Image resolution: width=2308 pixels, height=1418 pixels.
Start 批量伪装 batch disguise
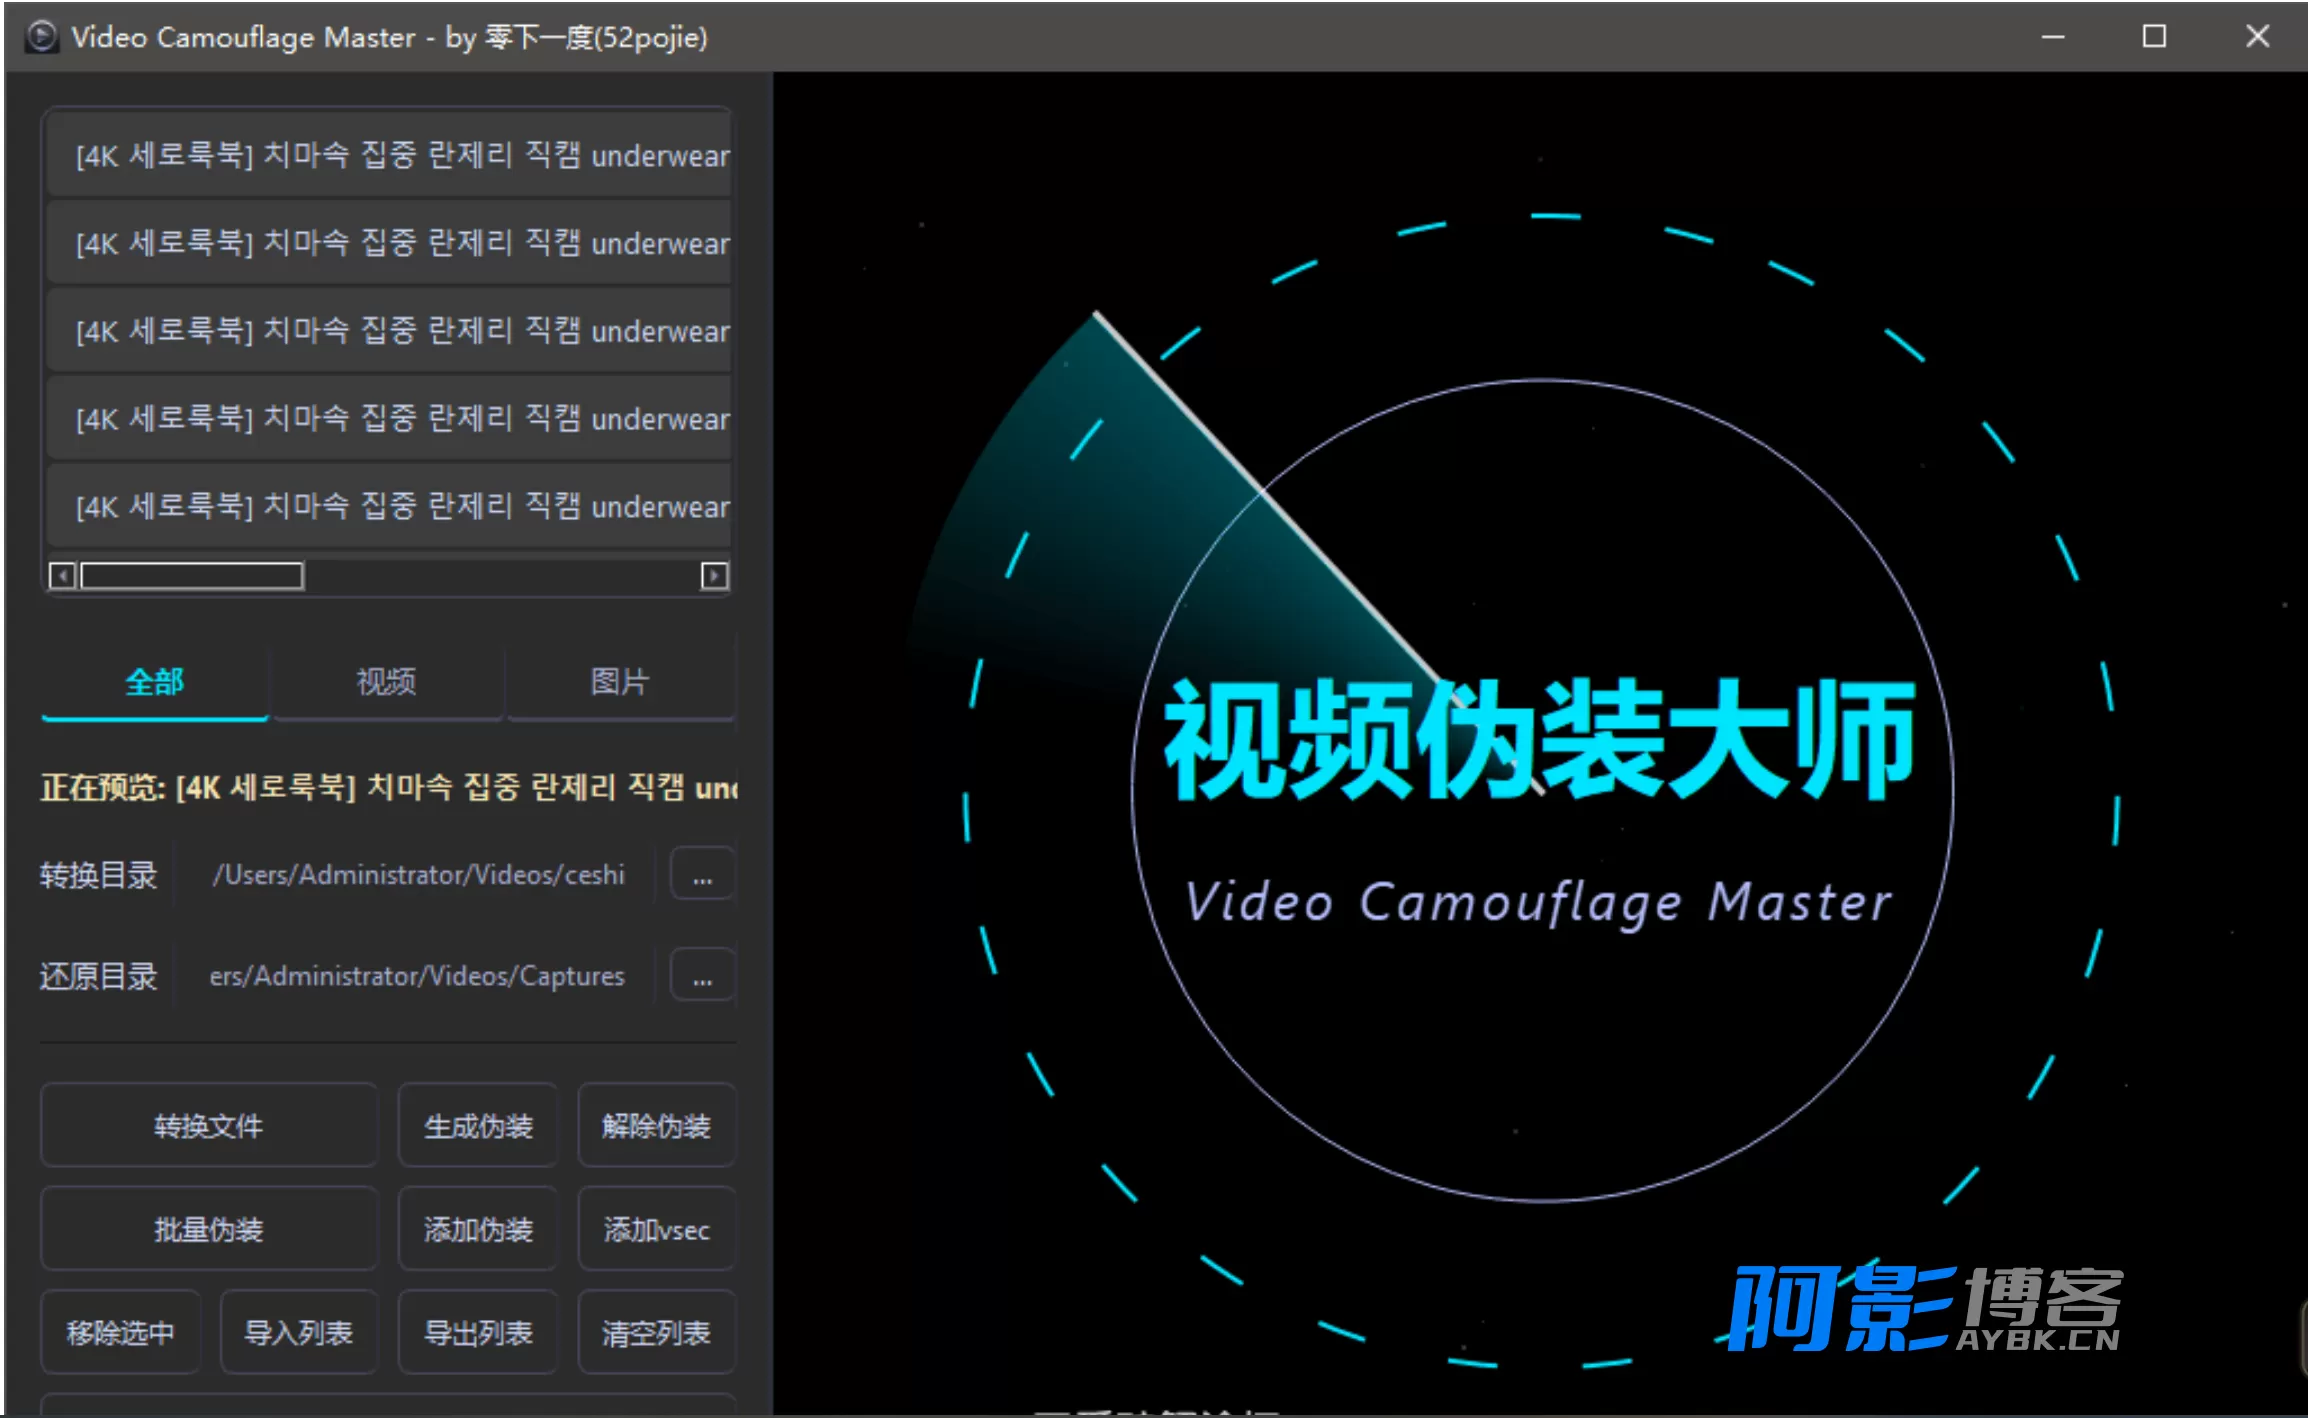coord(208,1229)
